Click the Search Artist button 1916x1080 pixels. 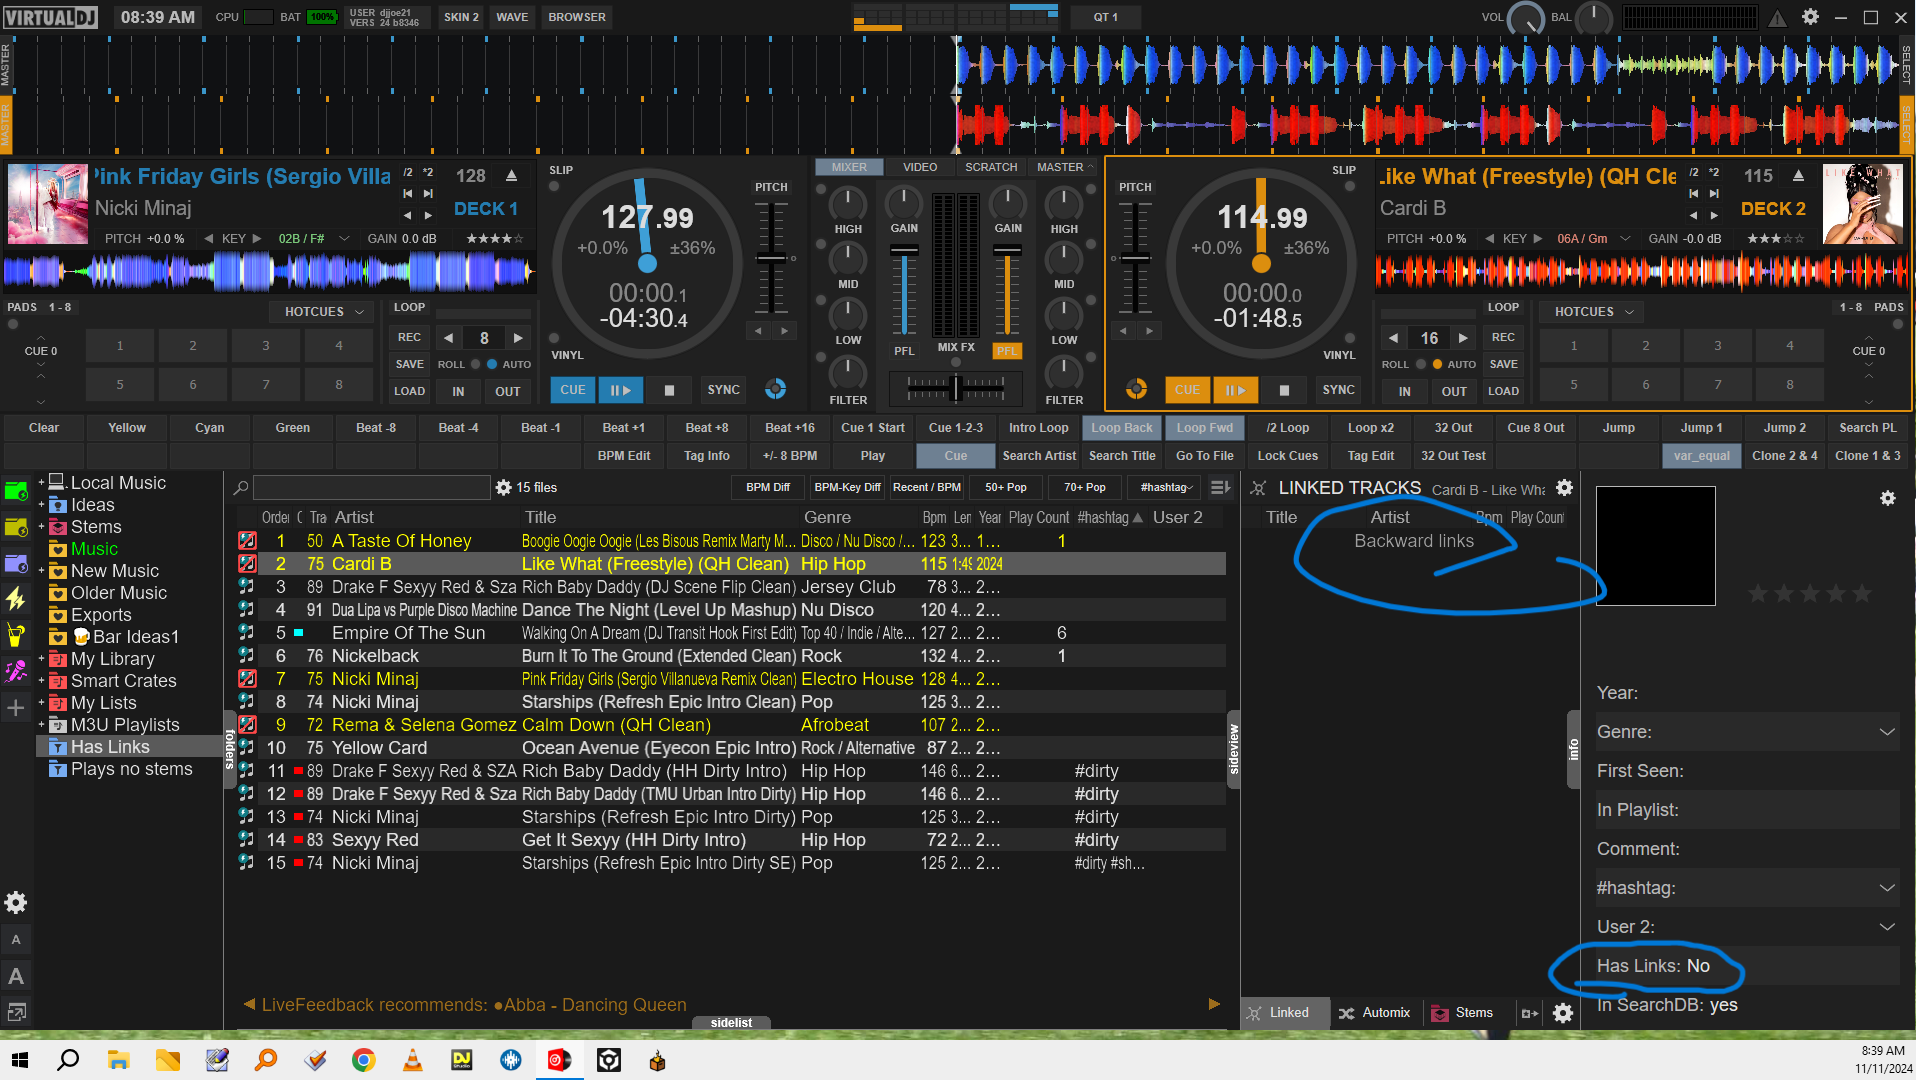tap(1039, 456)
